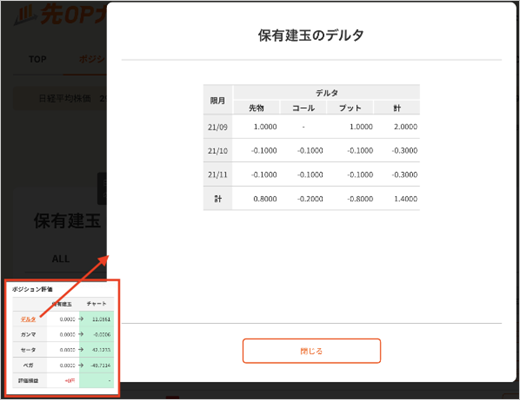Image resolution: width=520 pixels, height=400 pixels.
Task: Click the ベガ row label in ポジション評価
Action: coord(28,365)
